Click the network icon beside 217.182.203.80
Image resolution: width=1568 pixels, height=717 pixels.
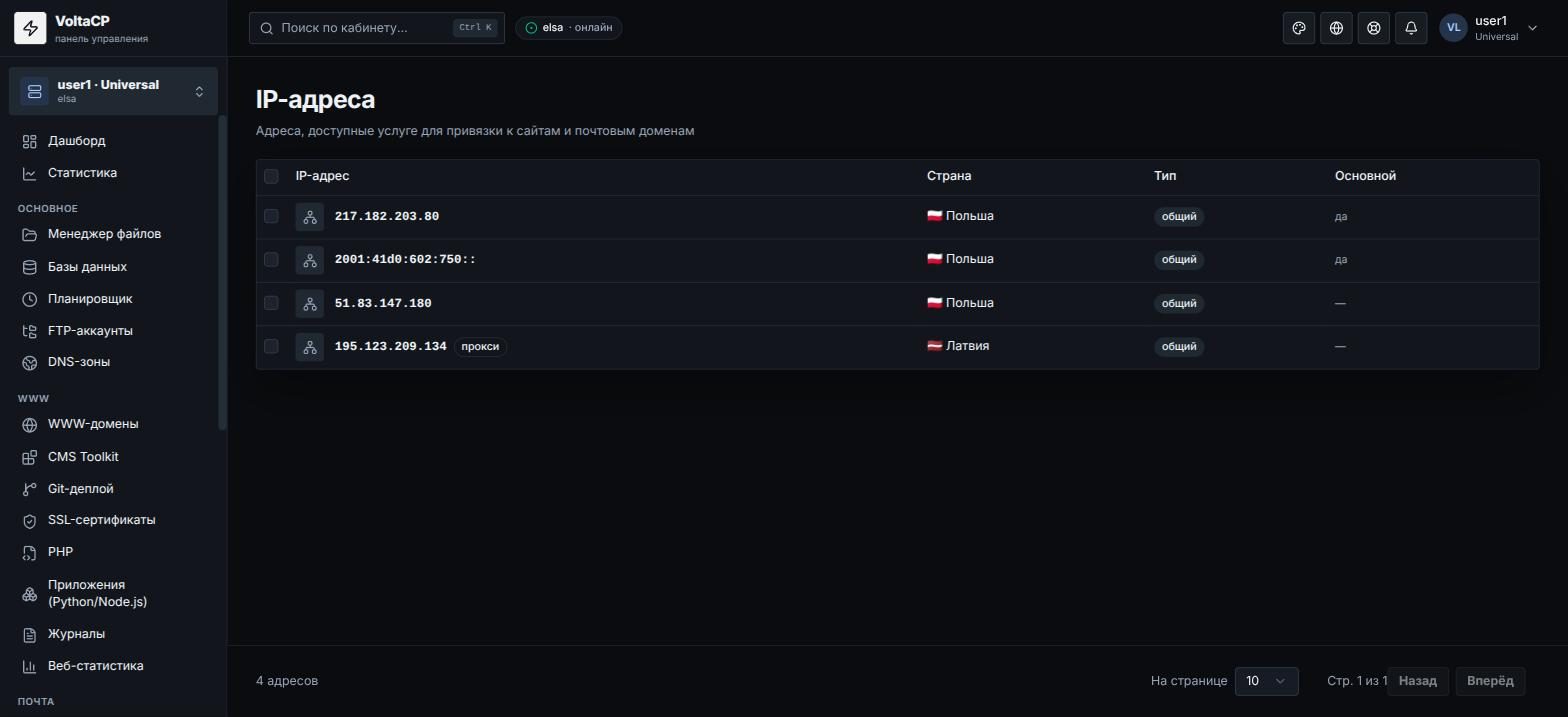pyautogui.click(x=310, y=217)
